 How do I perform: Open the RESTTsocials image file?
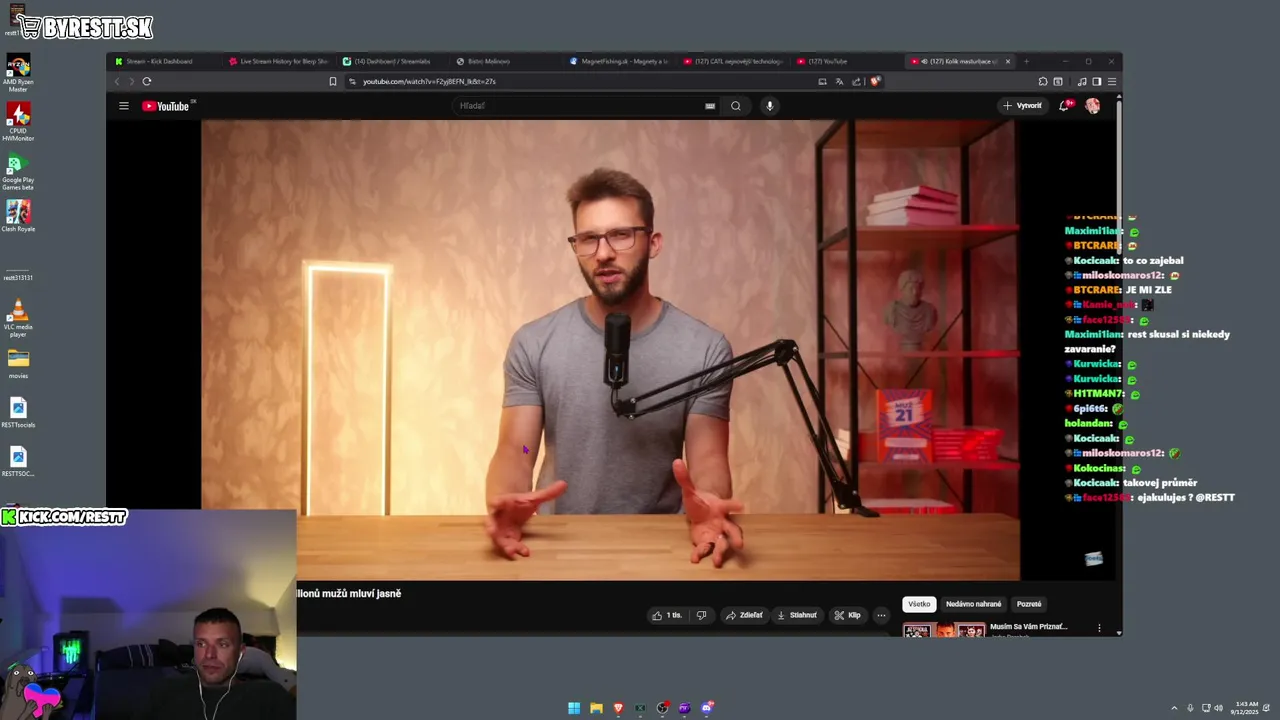tap(18, 412)
